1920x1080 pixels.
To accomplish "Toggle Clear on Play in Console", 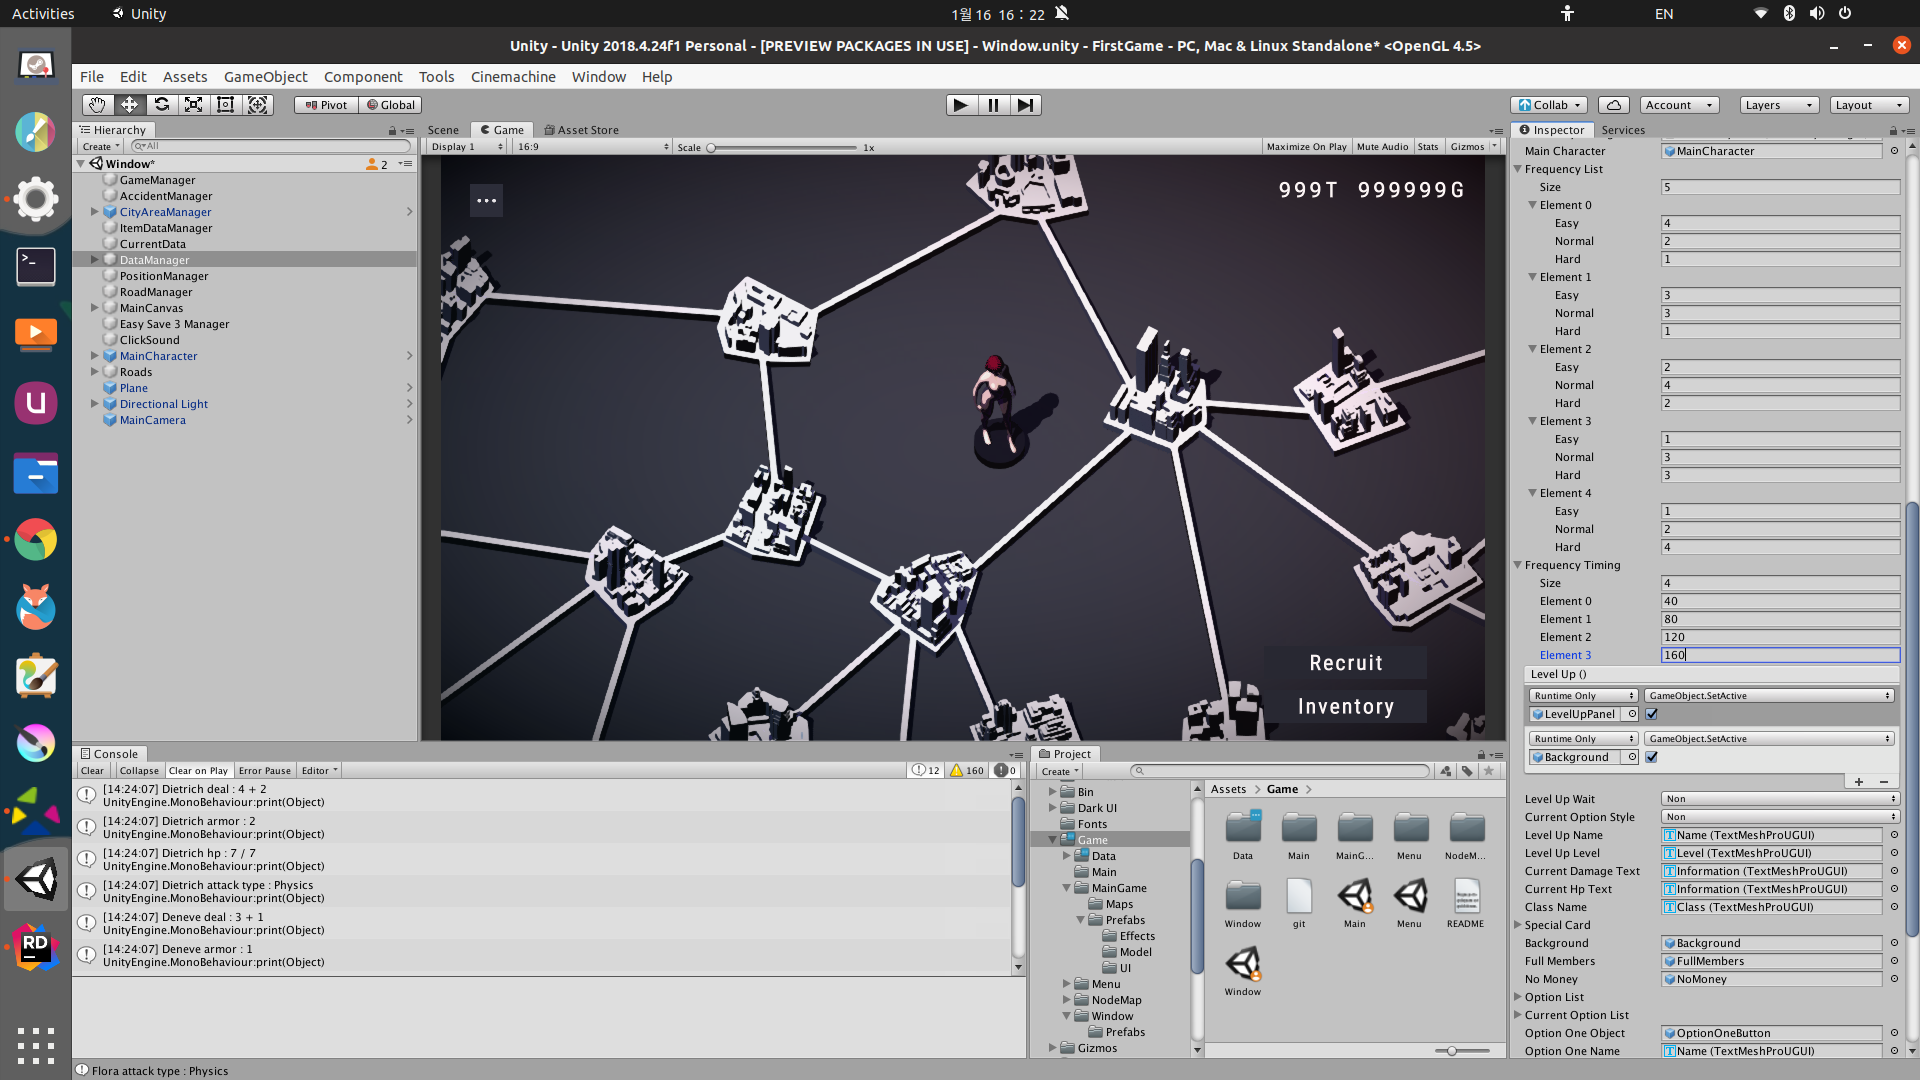I will [198, 770].
